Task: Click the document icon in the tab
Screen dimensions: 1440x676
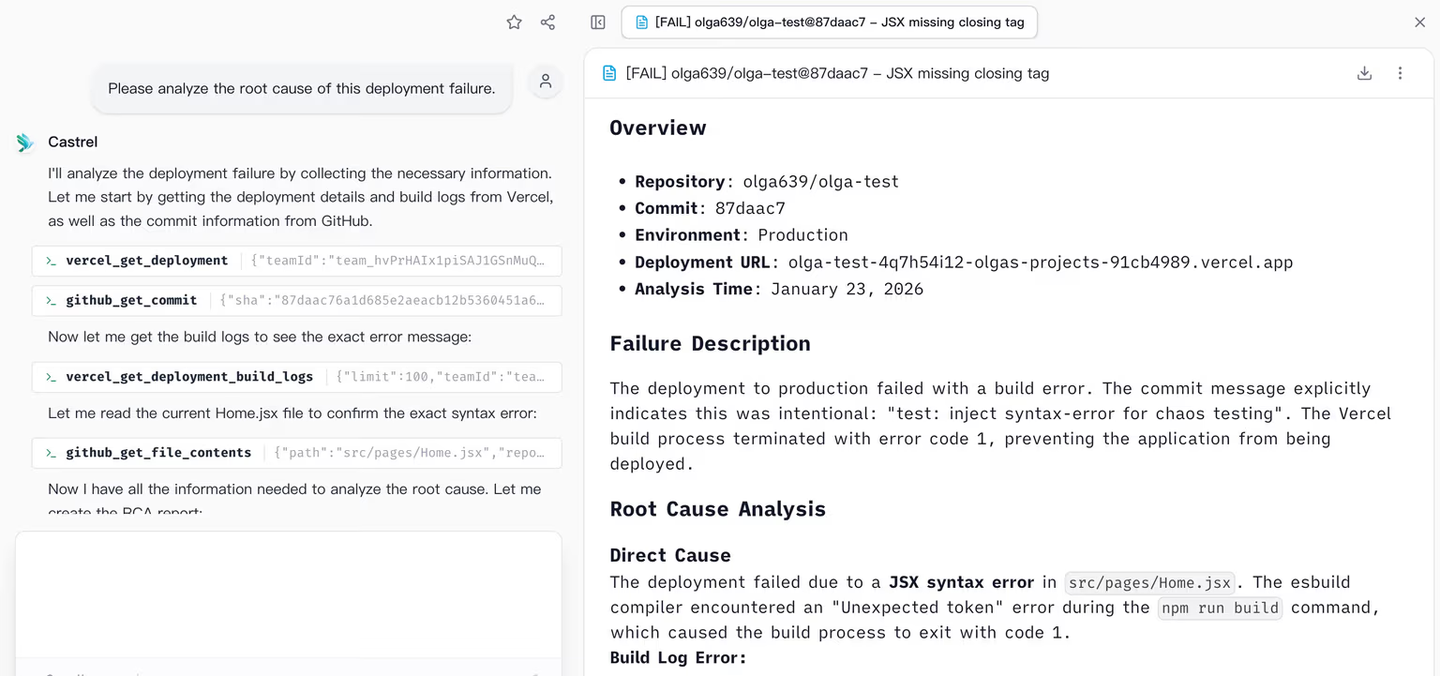Action: click(642, 22)
